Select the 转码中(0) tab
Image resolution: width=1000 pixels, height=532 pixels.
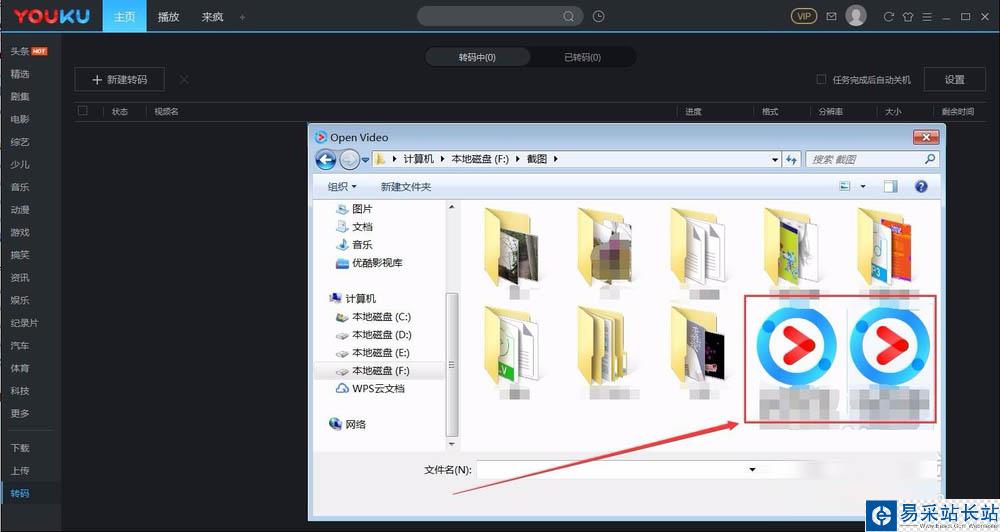[477, 57]
